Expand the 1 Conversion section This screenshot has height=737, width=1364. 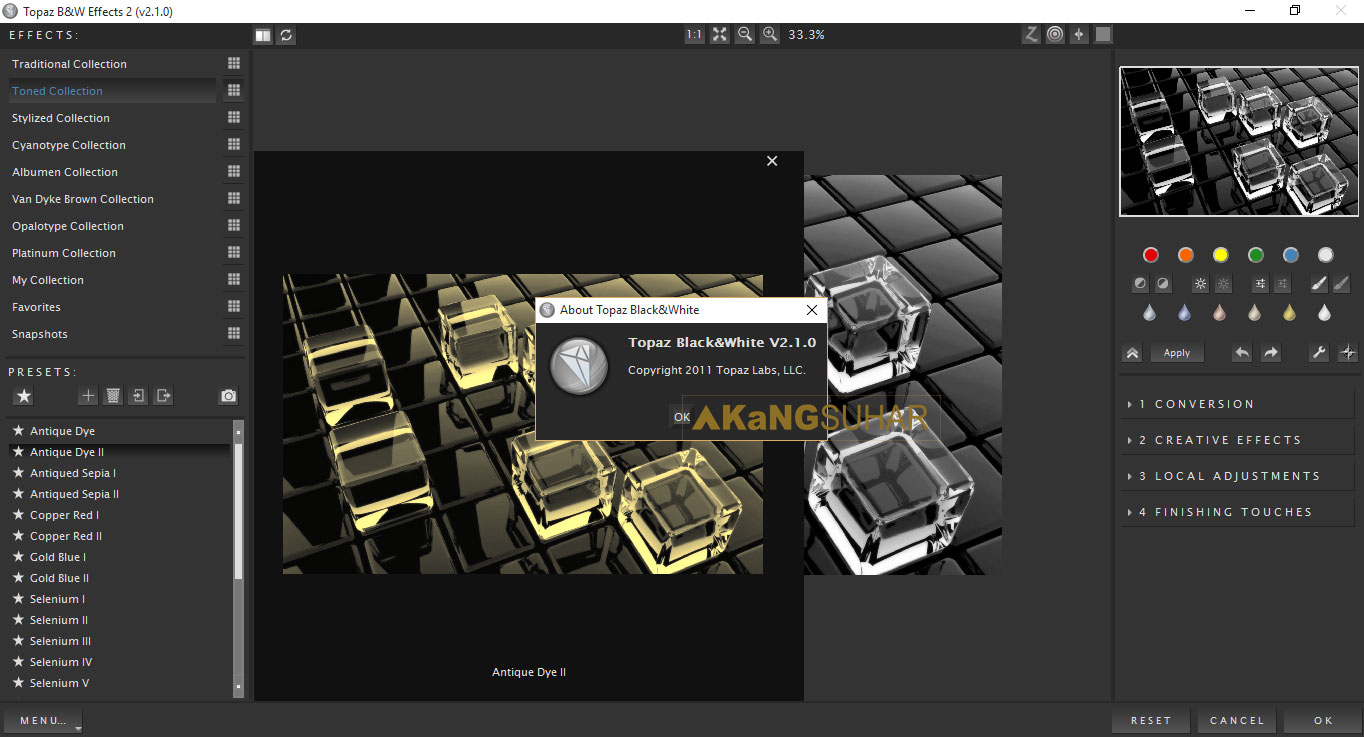pos(1237,404)
